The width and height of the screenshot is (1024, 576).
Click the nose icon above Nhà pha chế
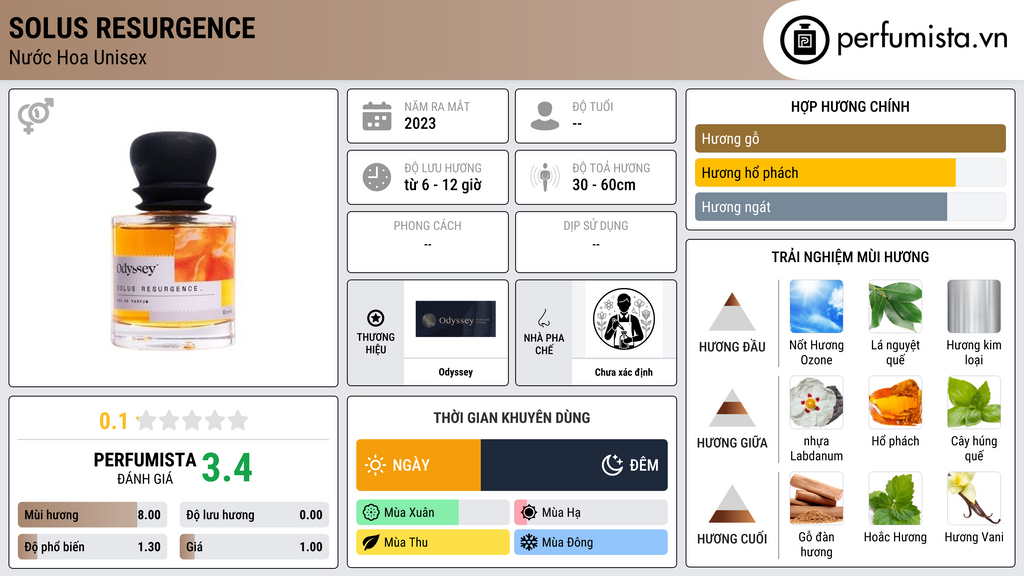(543, 318)
